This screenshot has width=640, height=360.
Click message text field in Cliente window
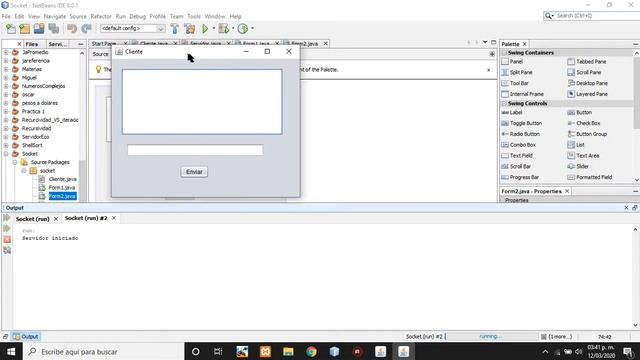pyautogui.click(x=195, y=150)
